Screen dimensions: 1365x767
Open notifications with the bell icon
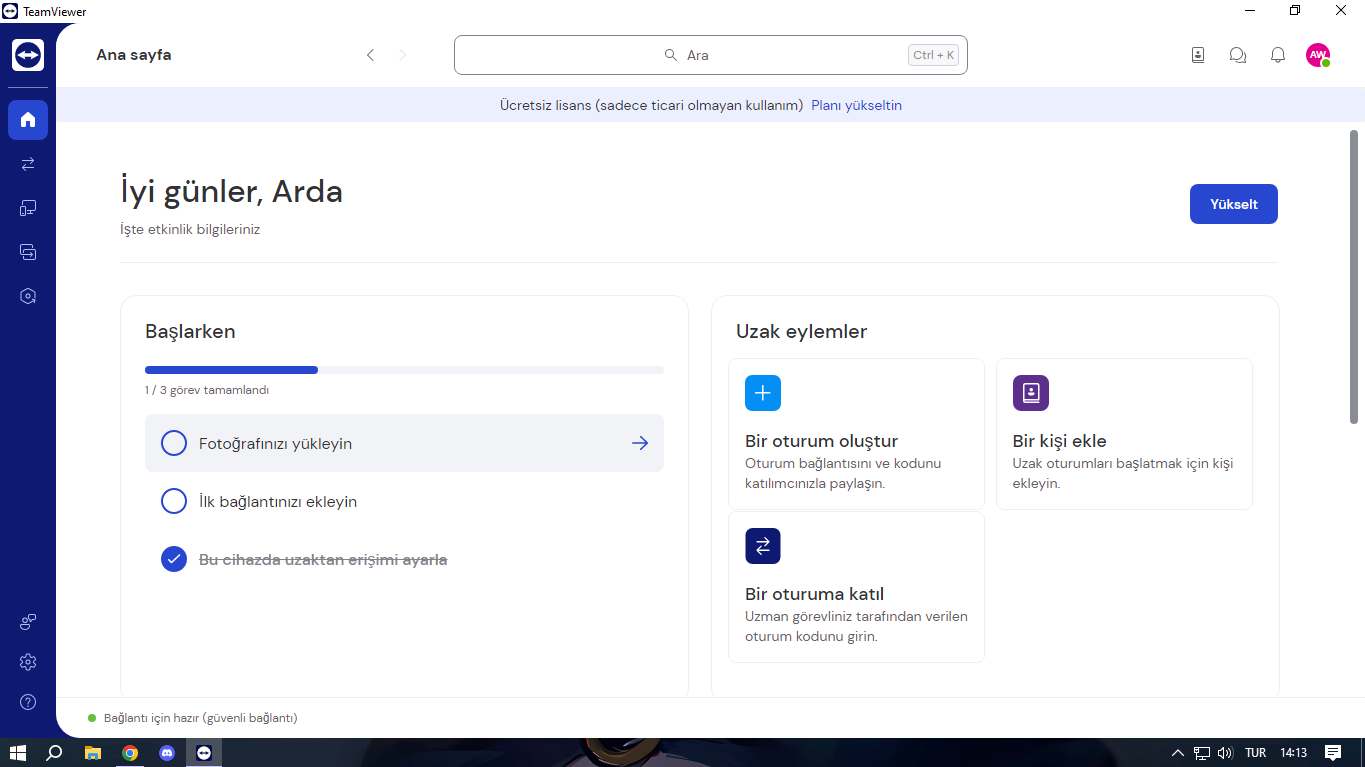pos(1278,55)
